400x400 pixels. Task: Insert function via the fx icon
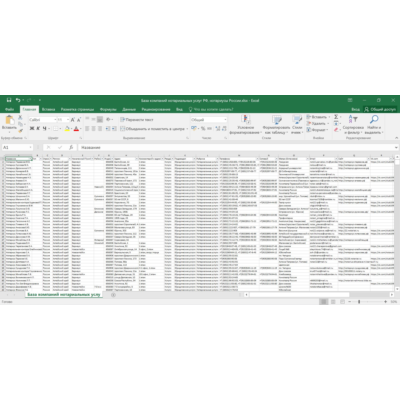coord(71,147)
